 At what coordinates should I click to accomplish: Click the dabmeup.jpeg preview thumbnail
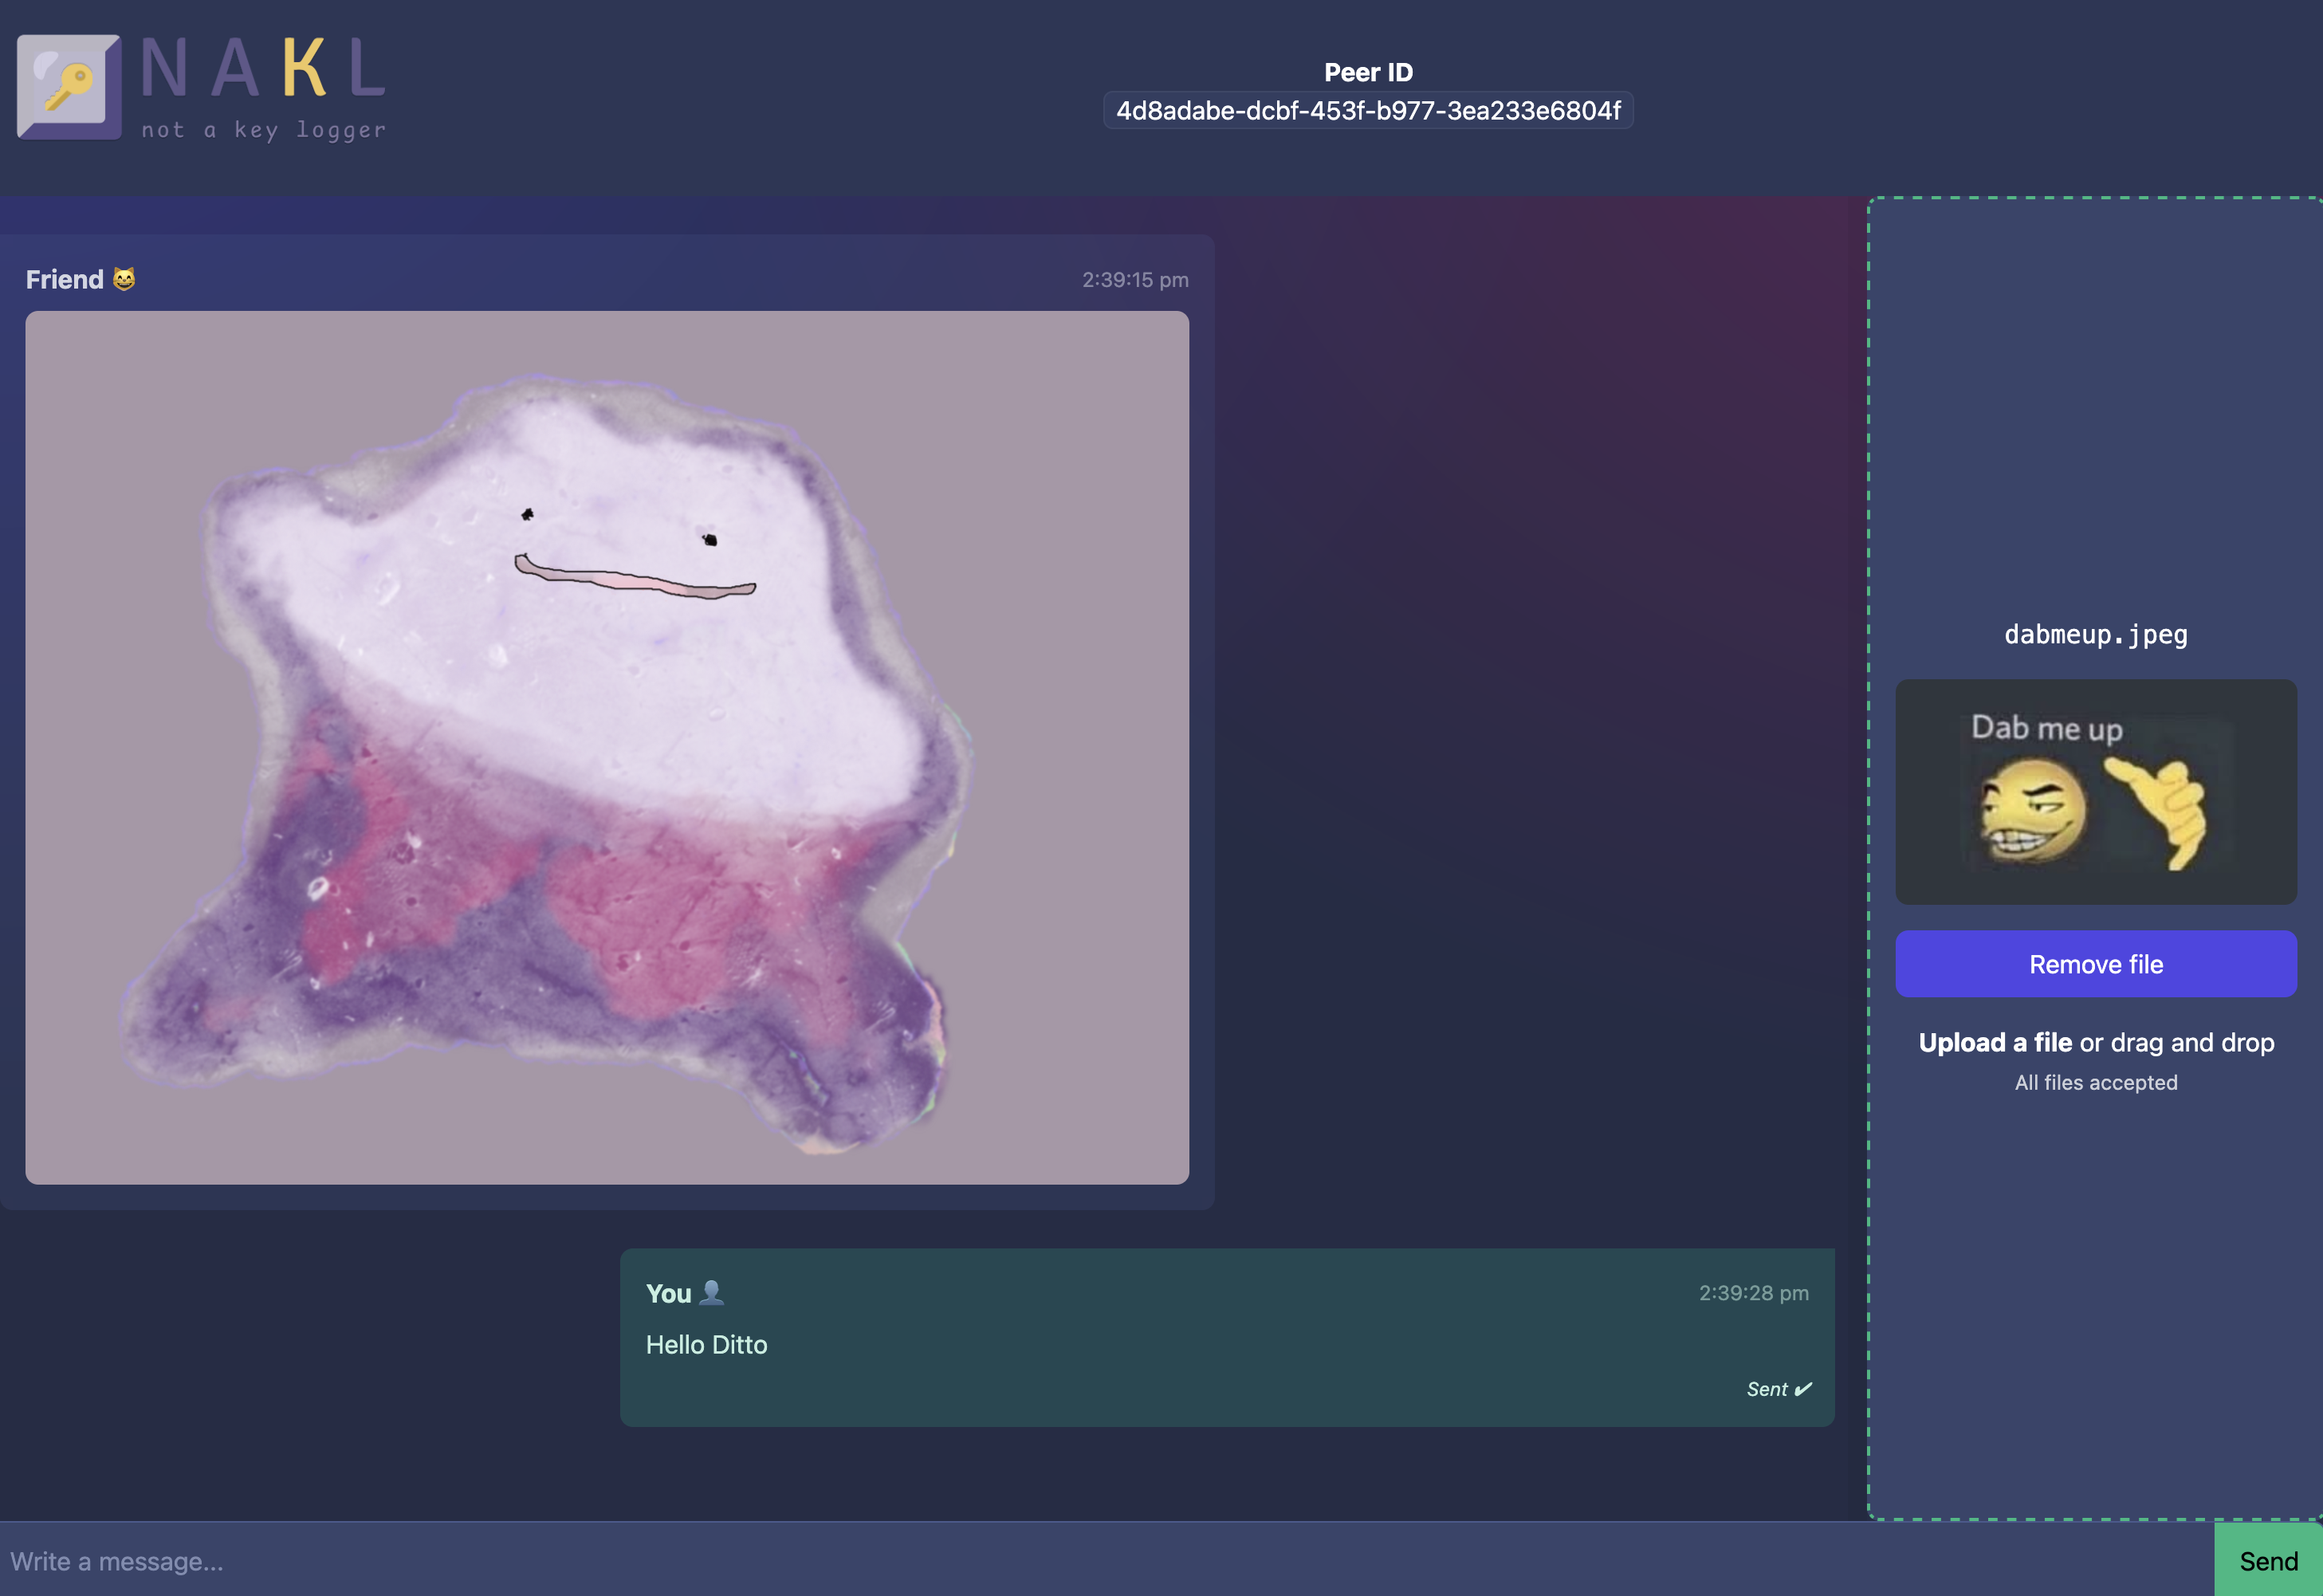tap(2095, 792)
